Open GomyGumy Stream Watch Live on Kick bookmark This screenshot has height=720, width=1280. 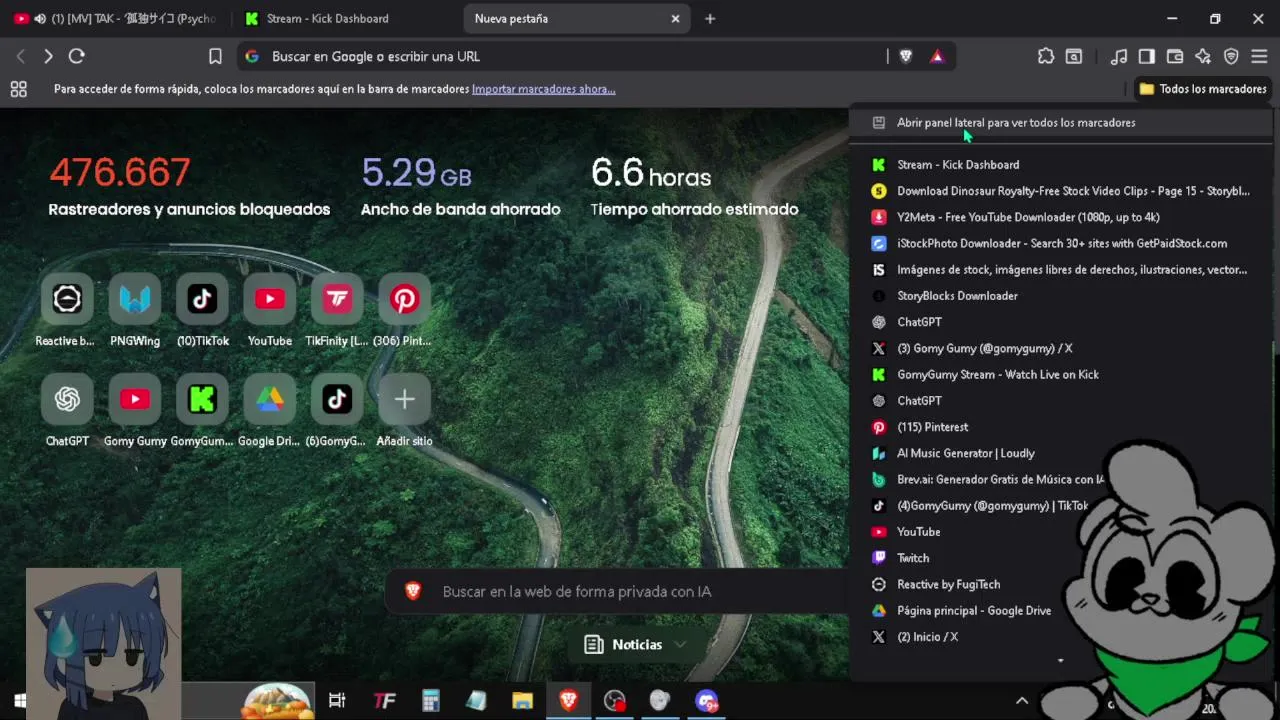pyautogui.click(x=1060, y=374)
